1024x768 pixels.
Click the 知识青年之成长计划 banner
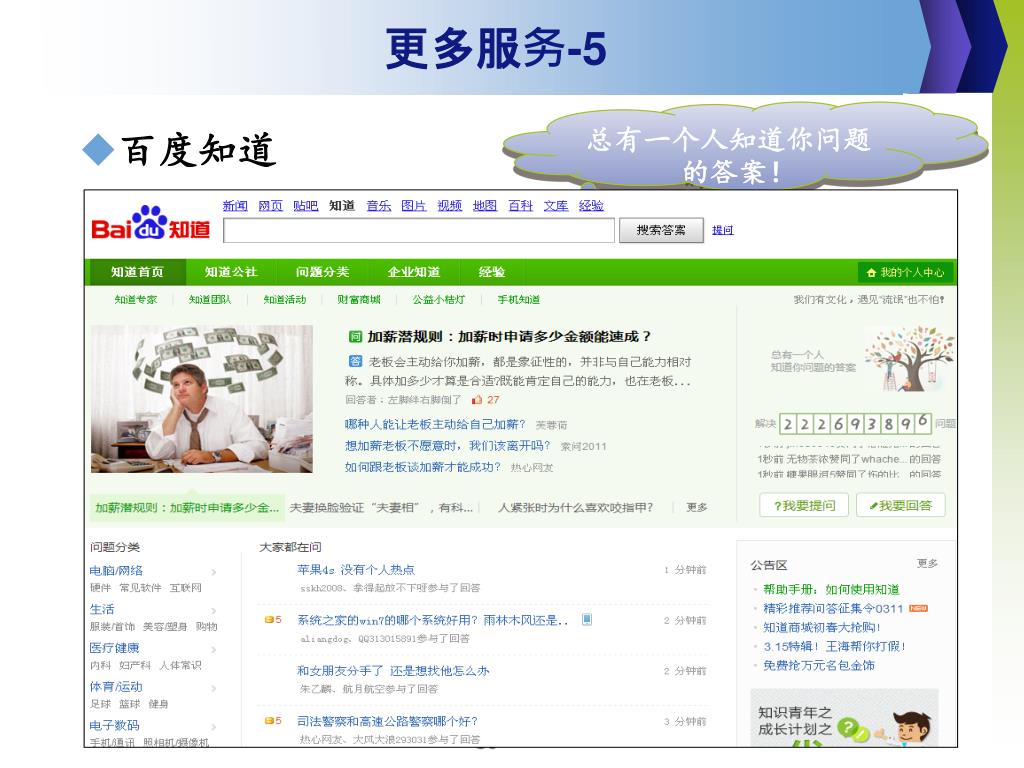[844, 717]
